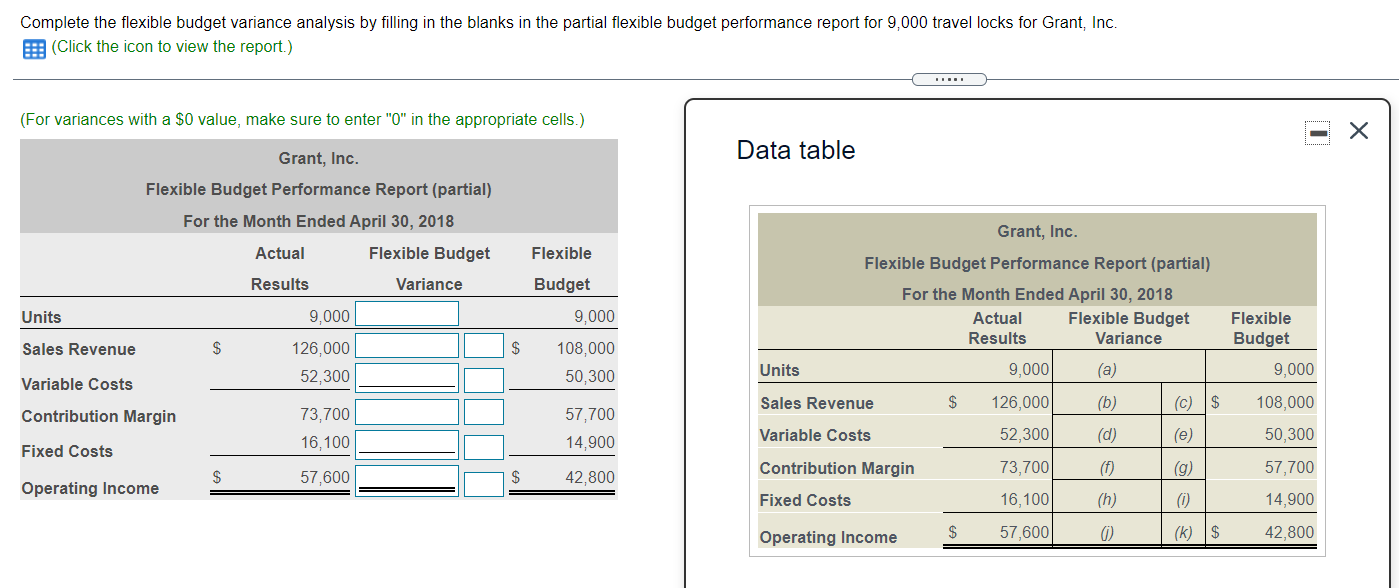Click the Contribution Margin variance input field
This screenshot has height=588, width=1399.
point(405,411)
